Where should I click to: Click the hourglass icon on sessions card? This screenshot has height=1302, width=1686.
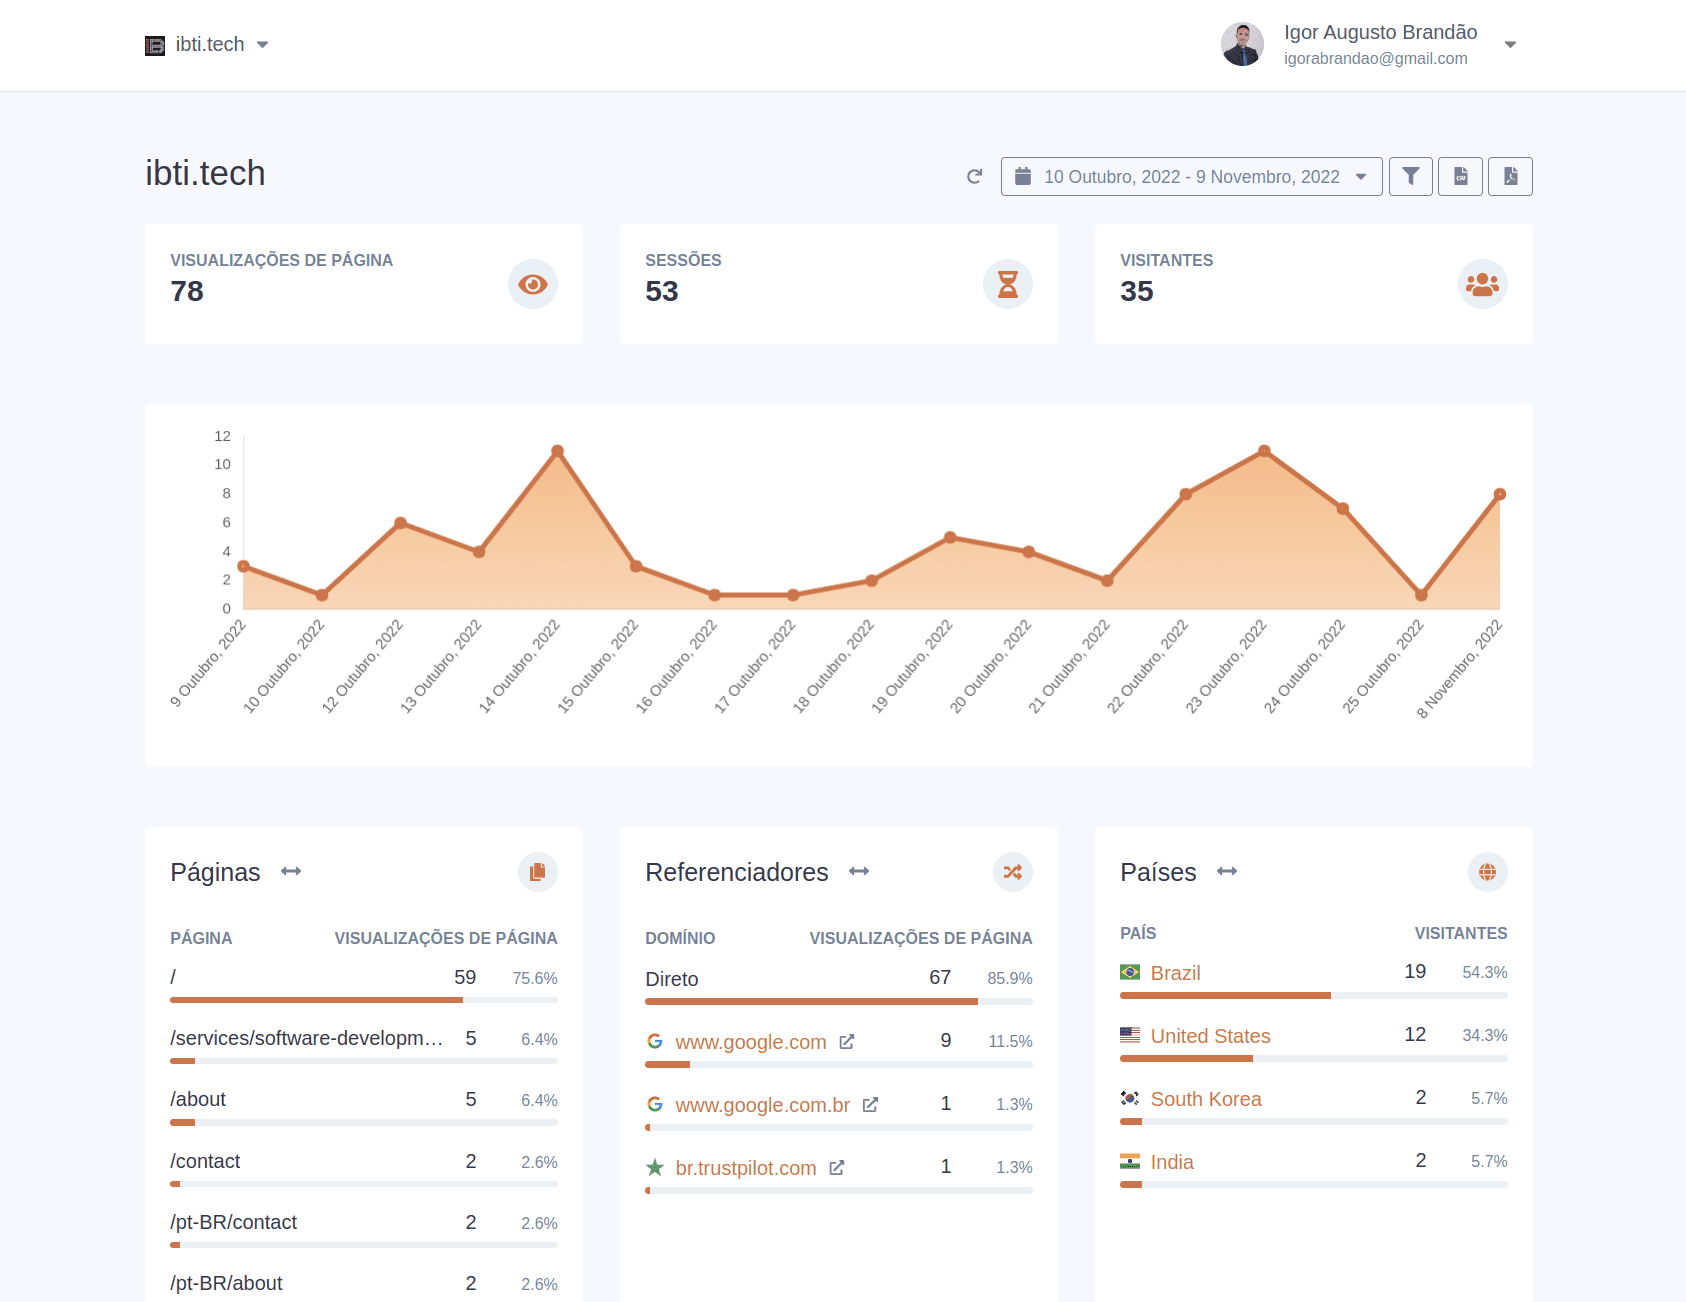tap(1008, 283)
